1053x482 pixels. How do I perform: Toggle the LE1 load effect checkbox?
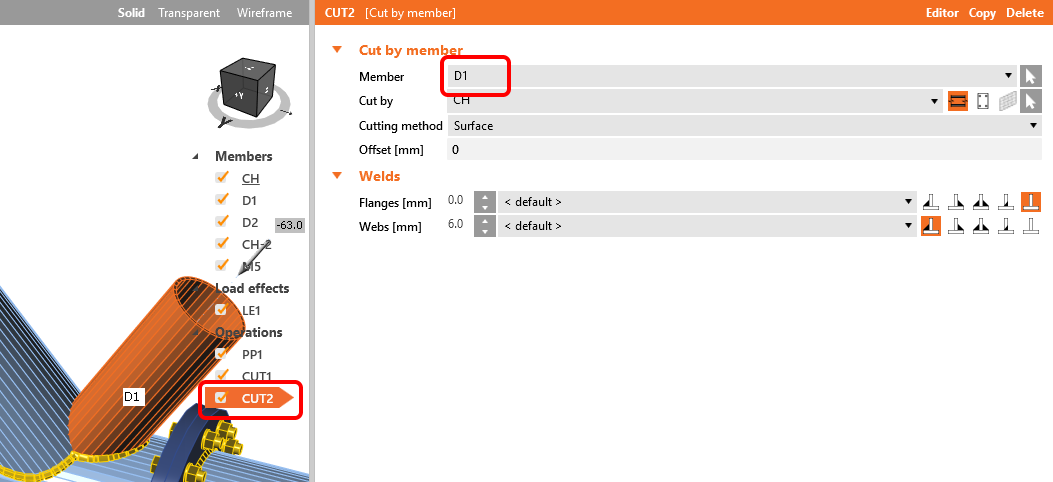tap(222, 309)
